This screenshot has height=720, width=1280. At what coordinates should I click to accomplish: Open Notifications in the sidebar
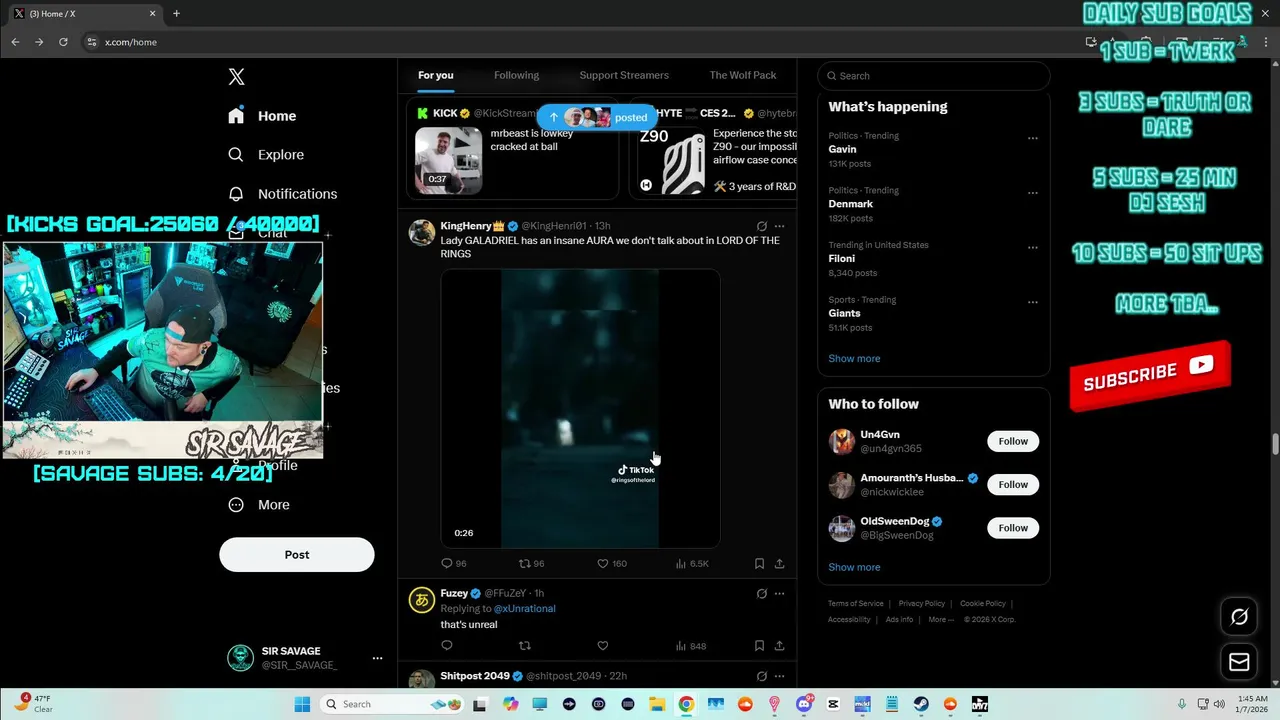[282, 194]
